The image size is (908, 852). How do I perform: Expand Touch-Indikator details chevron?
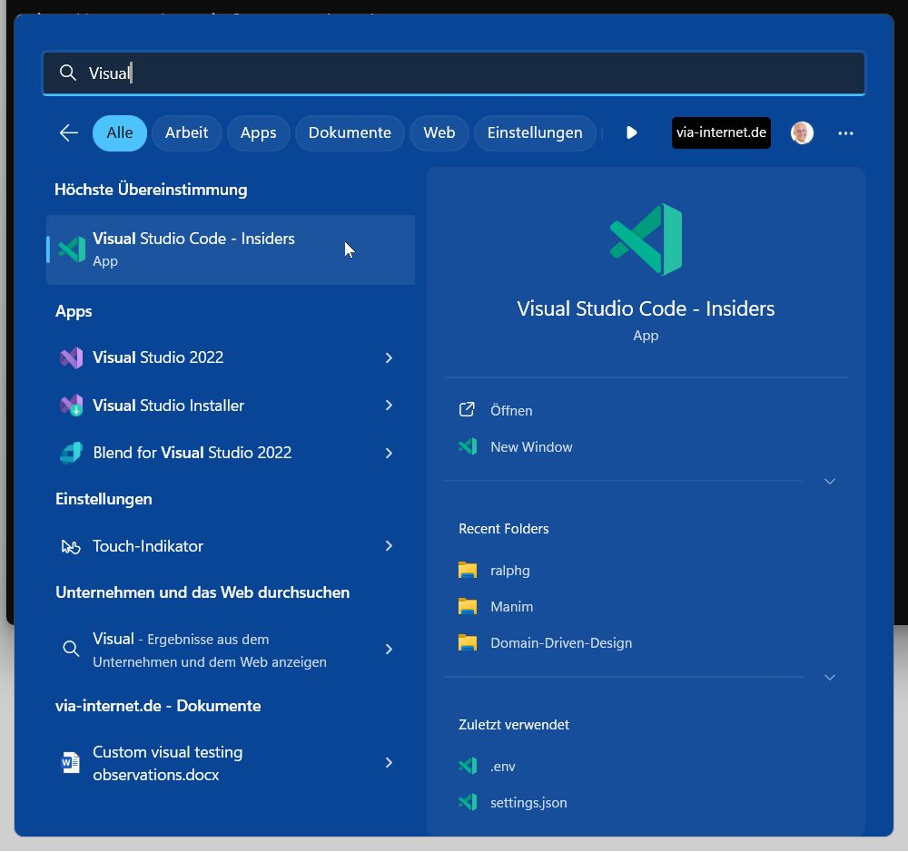(x=389, y=546)
